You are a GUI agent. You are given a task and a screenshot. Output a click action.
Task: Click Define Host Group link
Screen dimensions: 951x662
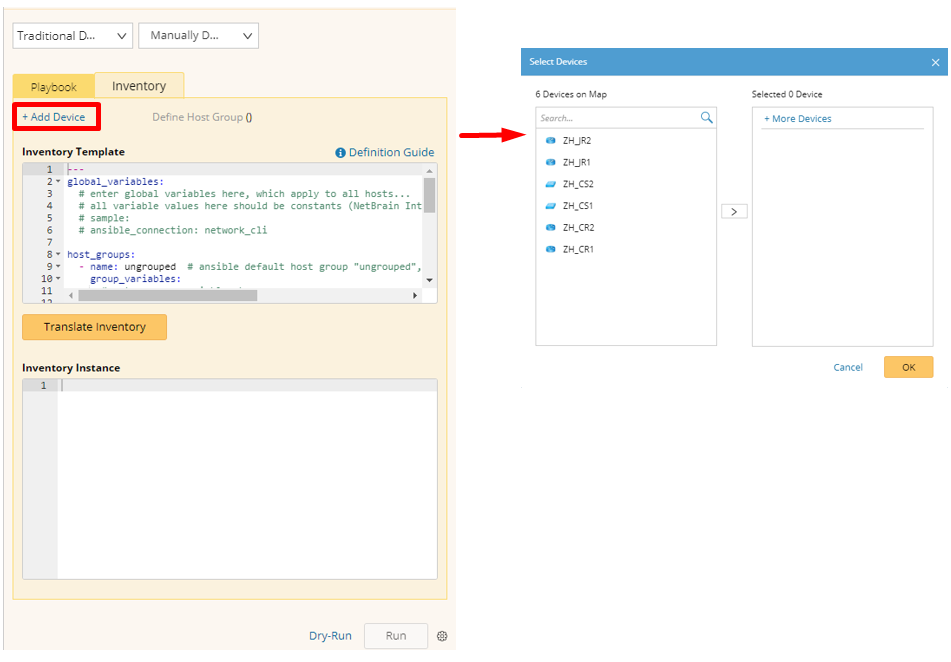click(202, 117)
